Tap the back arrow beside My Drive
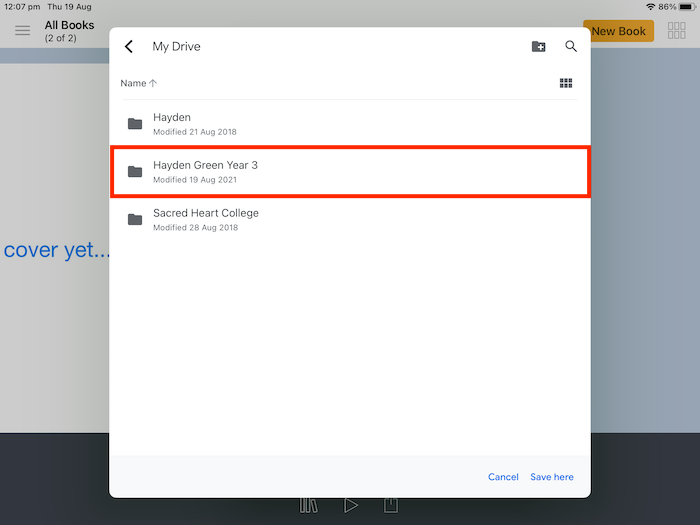The width and height of the screenshot is (700, 525). click(129, 47)
